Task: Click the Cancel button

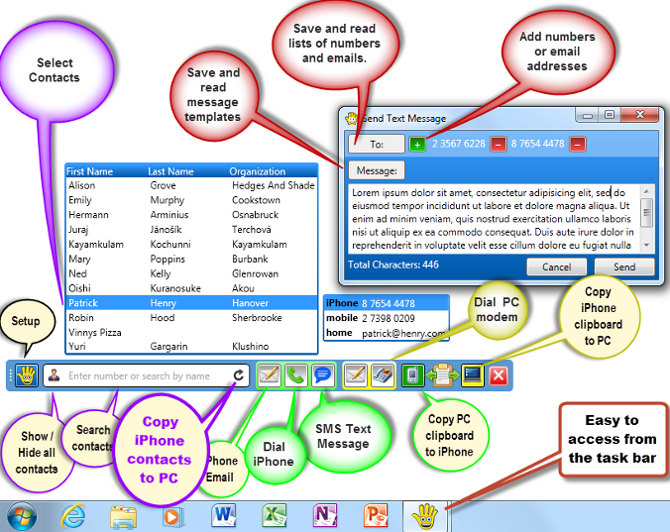Action: tap(556, 267)
